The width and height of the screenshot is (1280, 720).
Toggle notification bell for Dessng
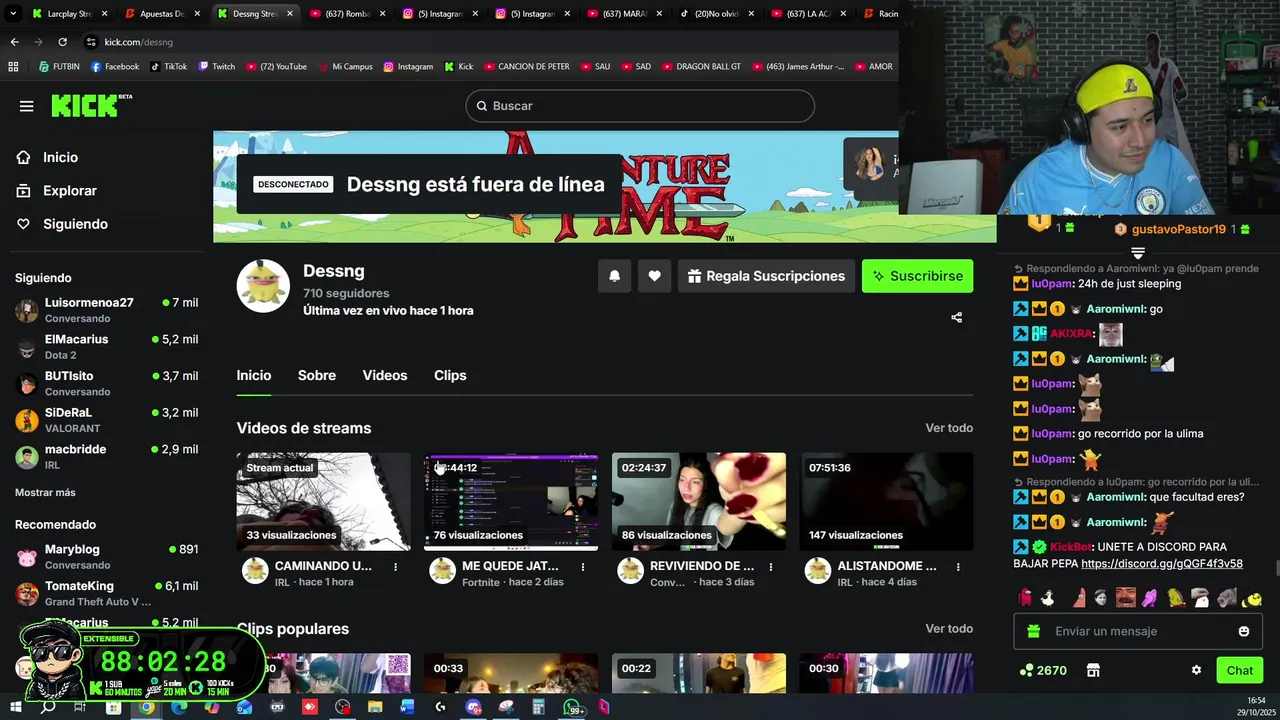click(x=615, y=276)
